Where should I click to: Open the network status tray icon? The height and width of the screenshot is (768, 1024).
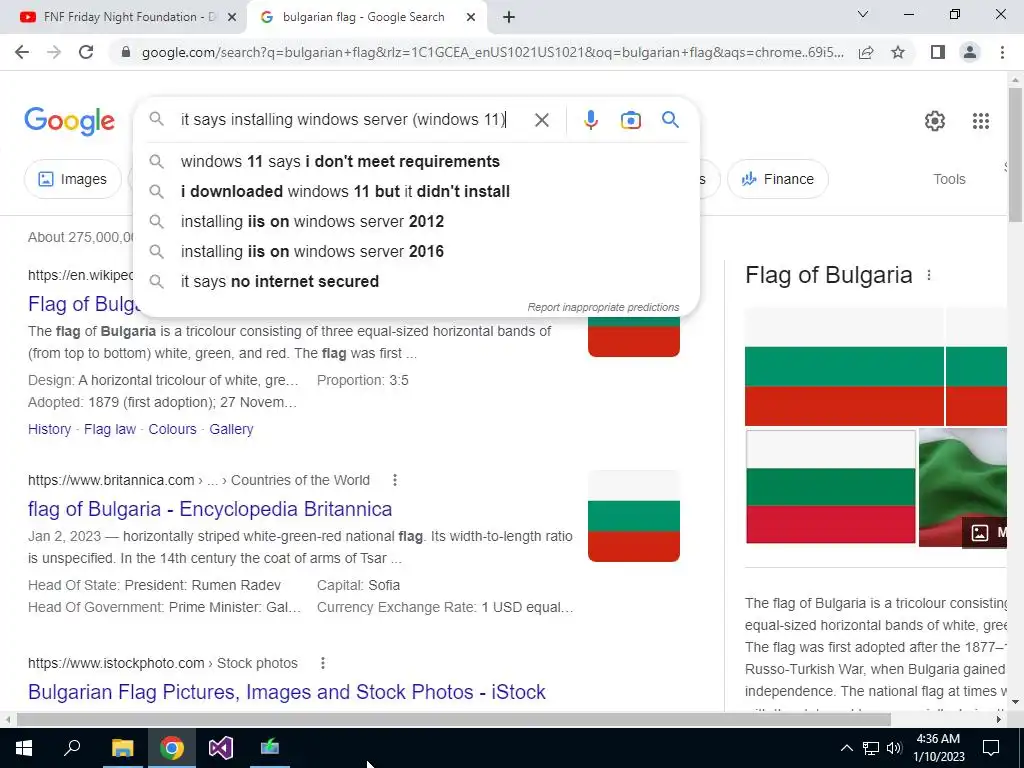point(871,748)
